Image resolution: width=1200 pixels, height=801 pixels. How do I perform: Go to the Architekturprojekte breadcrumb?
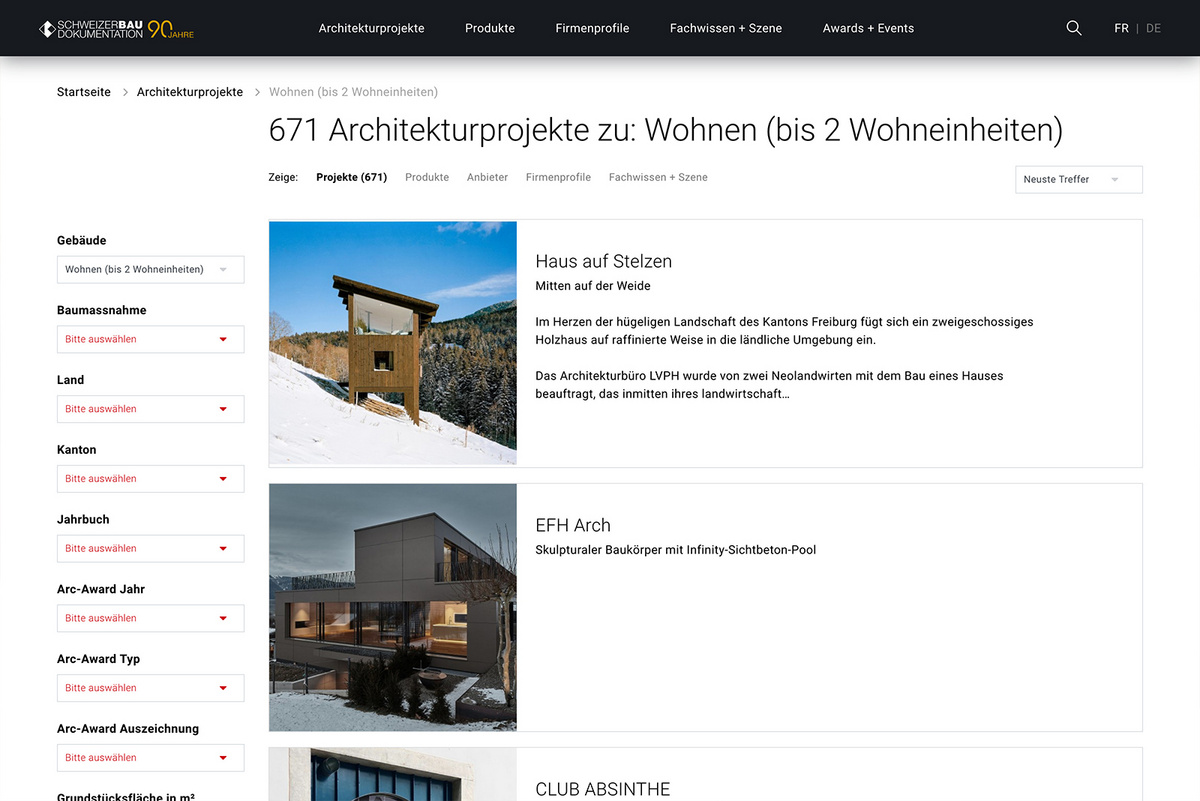(190, 92)
